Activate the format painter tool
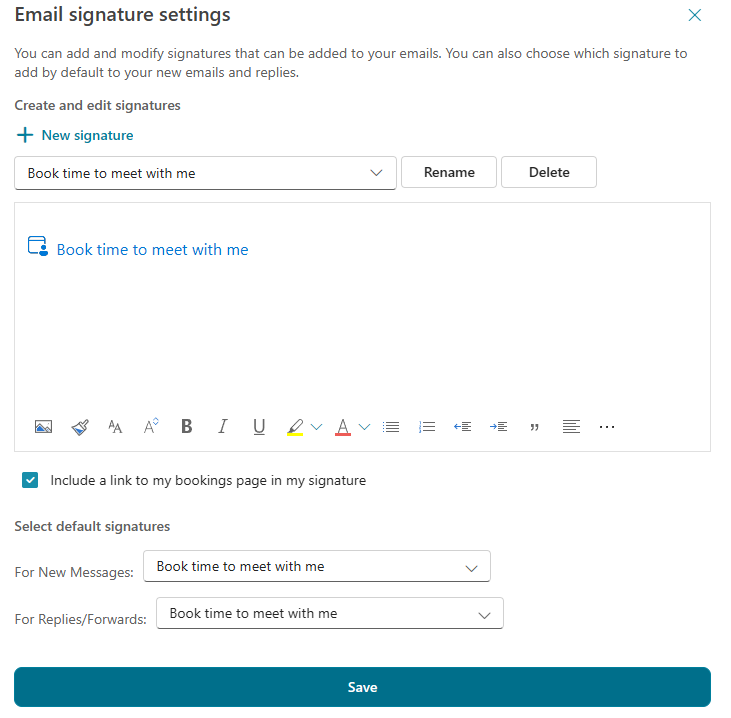Screen dimensions: 731x718 pos(80,427)
